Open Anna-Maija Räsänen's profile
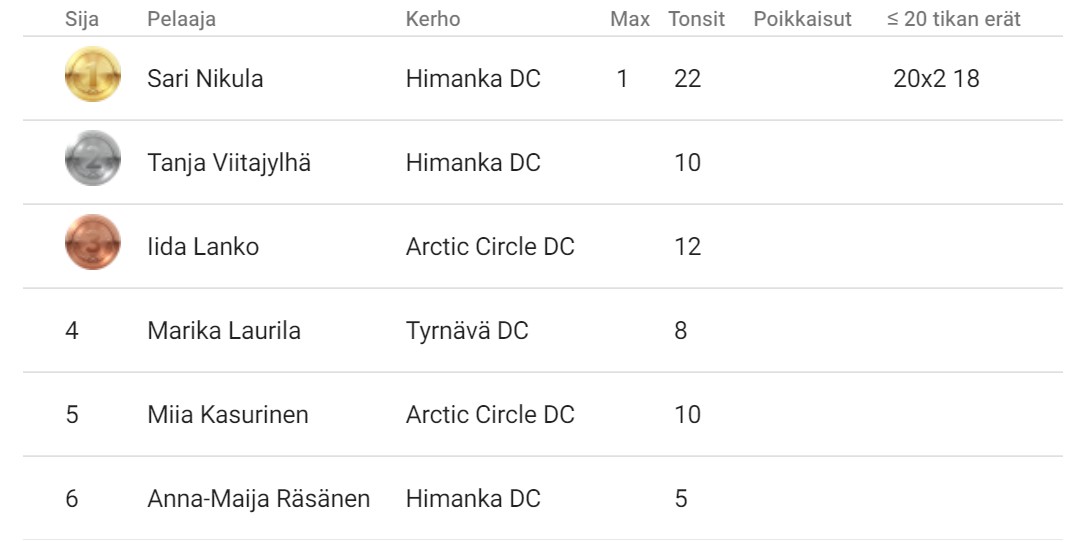1071x542 pixels. (259, 498)
